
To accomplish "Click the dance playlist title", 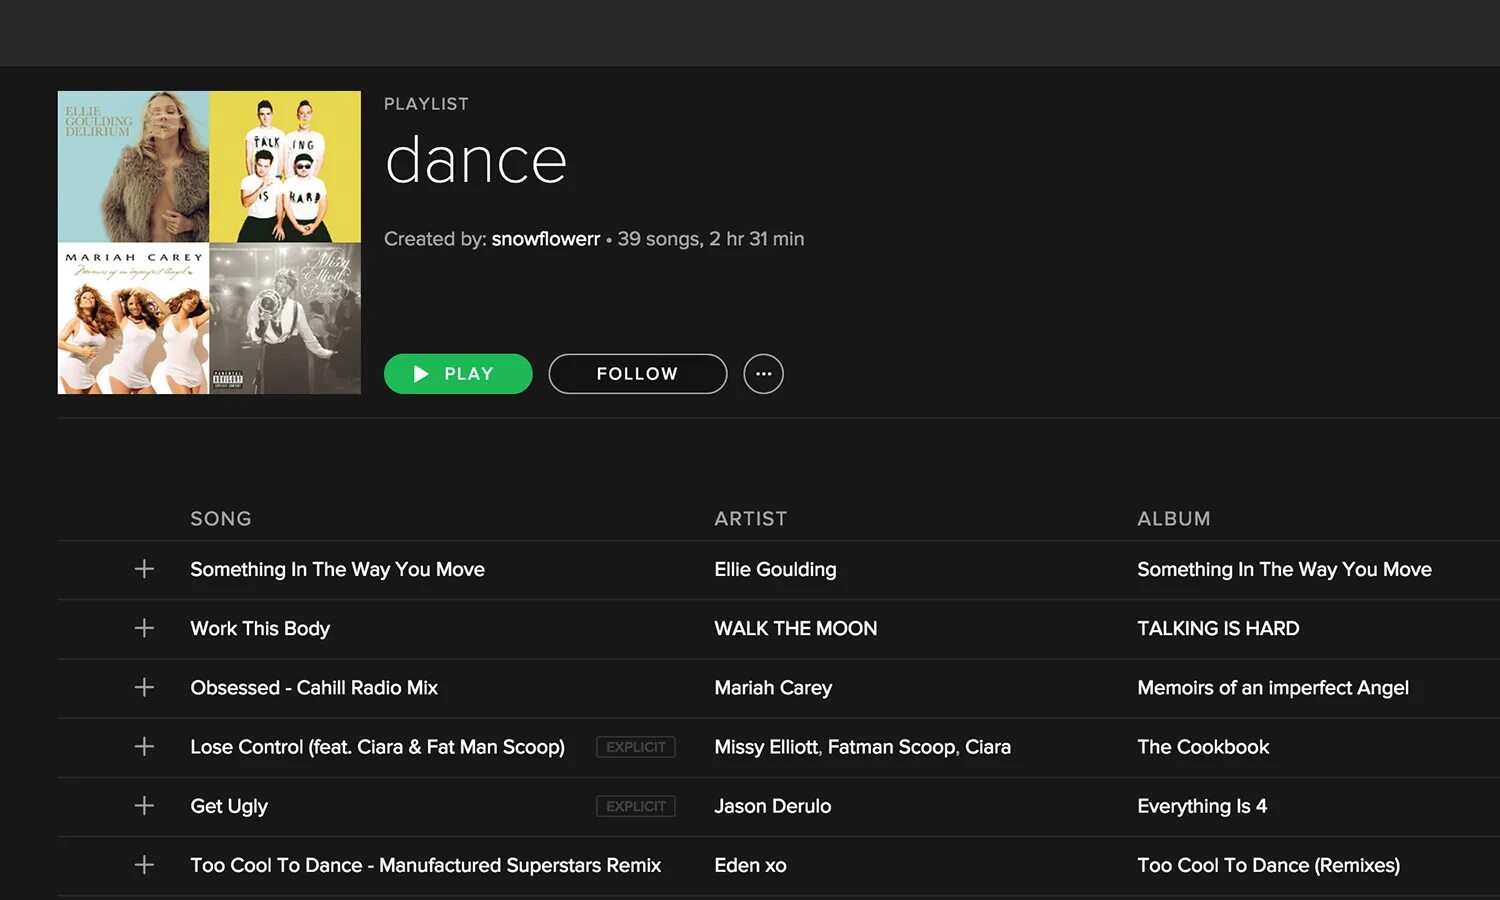I will (476, 161).
